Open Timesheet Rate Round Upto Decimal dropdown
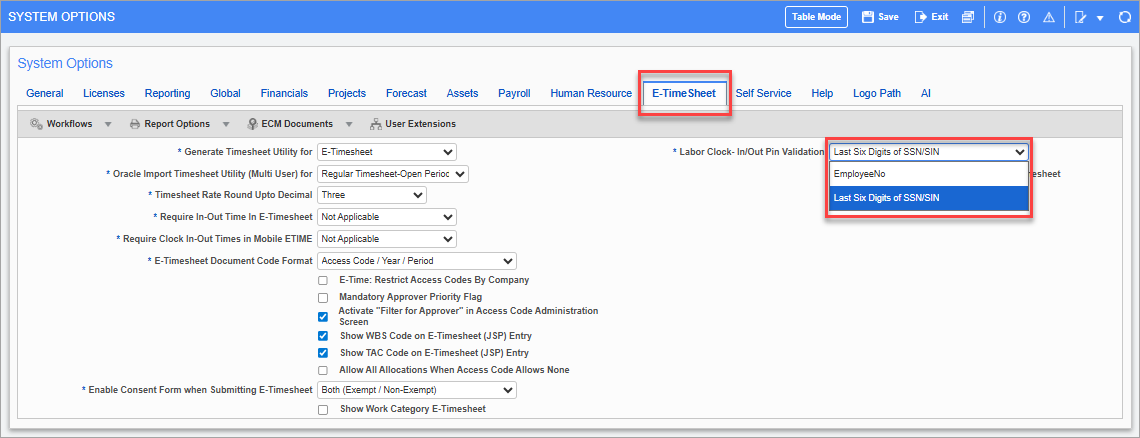The height and width of the screenshot is (438, 1140). pos(372,195)
